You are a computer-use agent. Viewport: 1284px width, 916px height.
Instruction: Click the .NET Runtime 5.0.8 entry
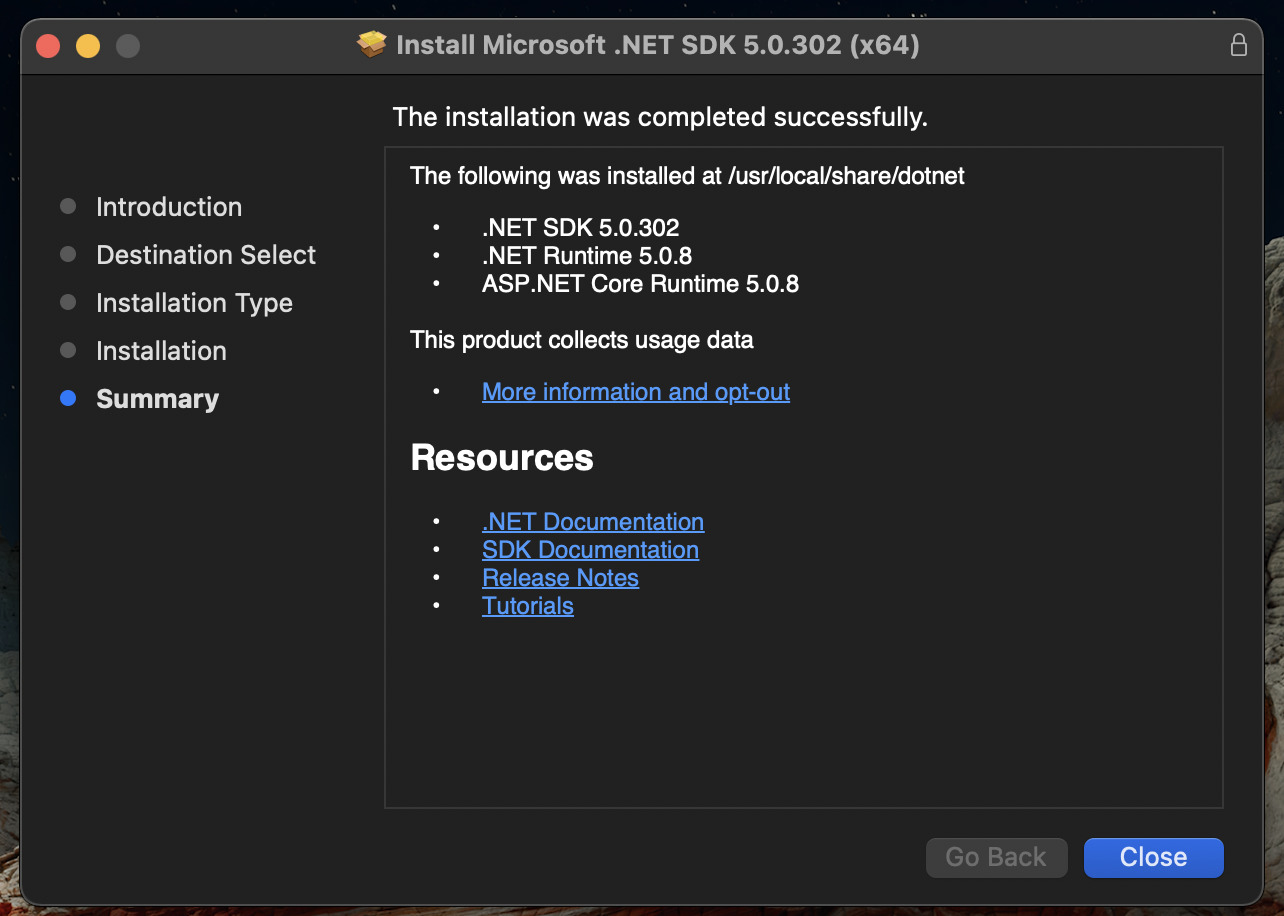587,256
